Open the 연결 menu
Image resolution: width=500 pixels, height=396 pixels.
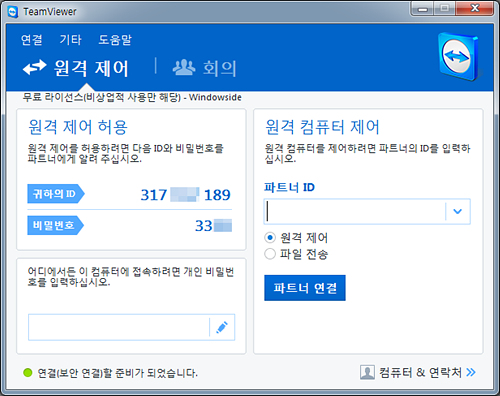(x=32, y=40)
